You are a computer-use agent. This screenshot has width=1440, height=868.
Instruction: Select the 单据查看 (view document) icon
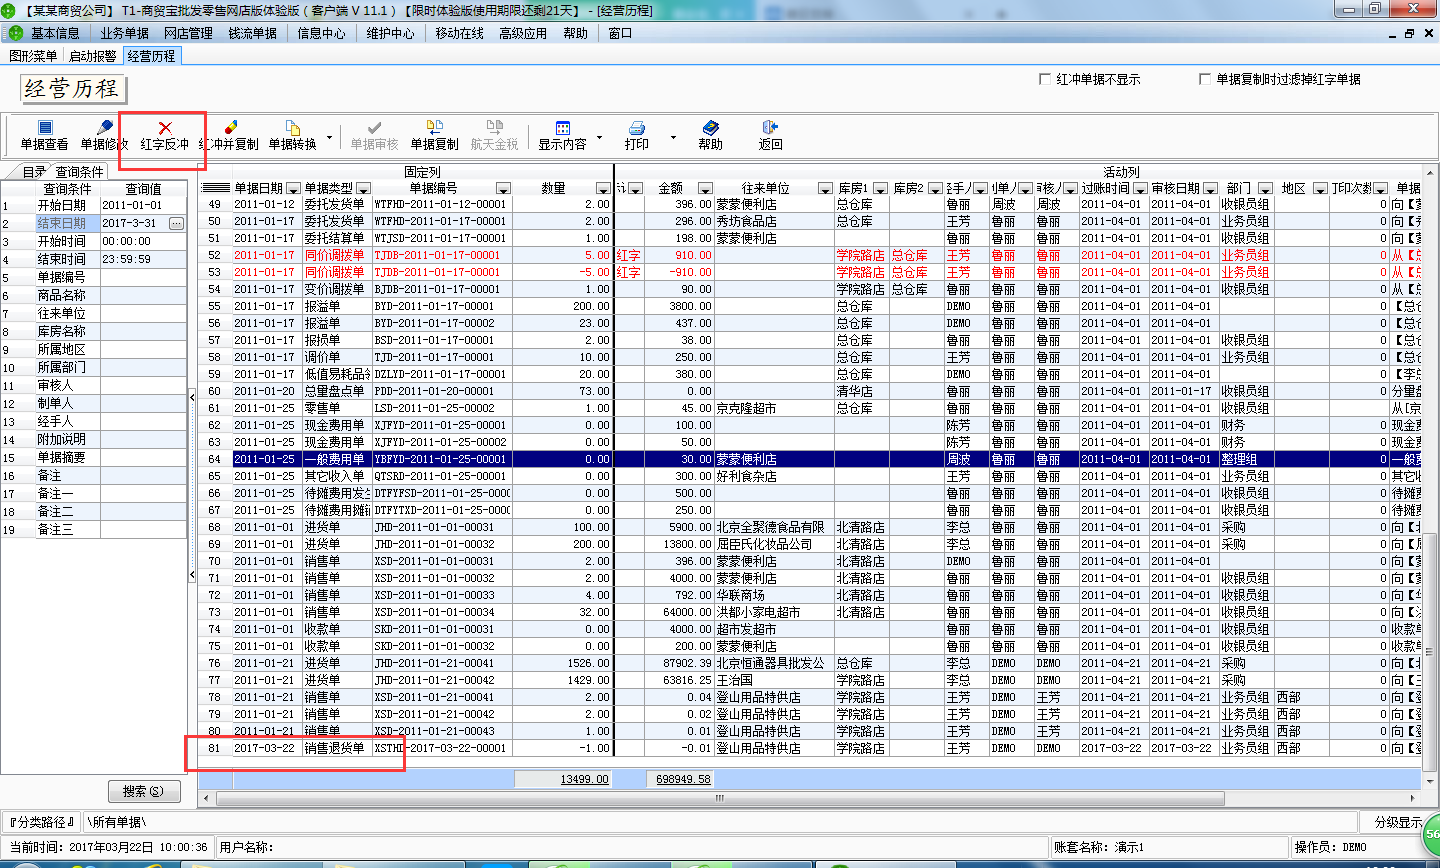click(43, 135)
